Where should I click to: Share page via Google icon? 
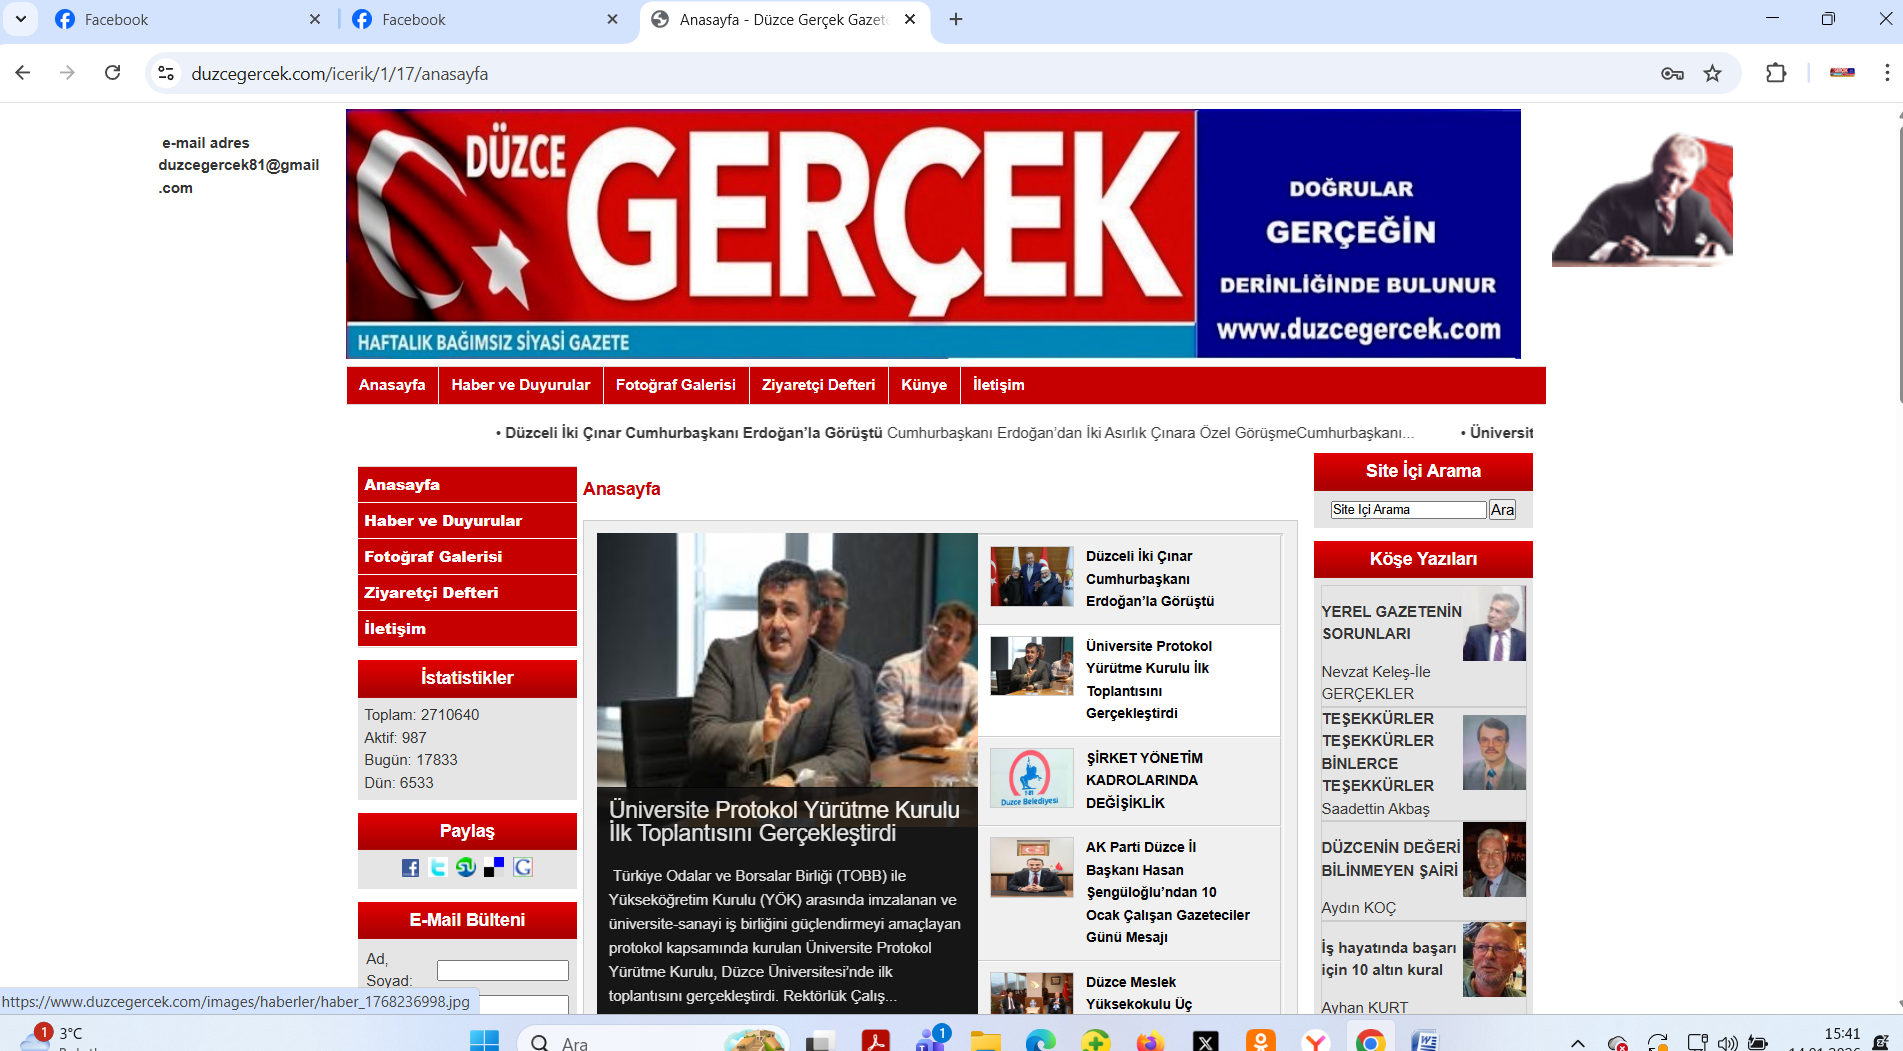pos(523,868)
